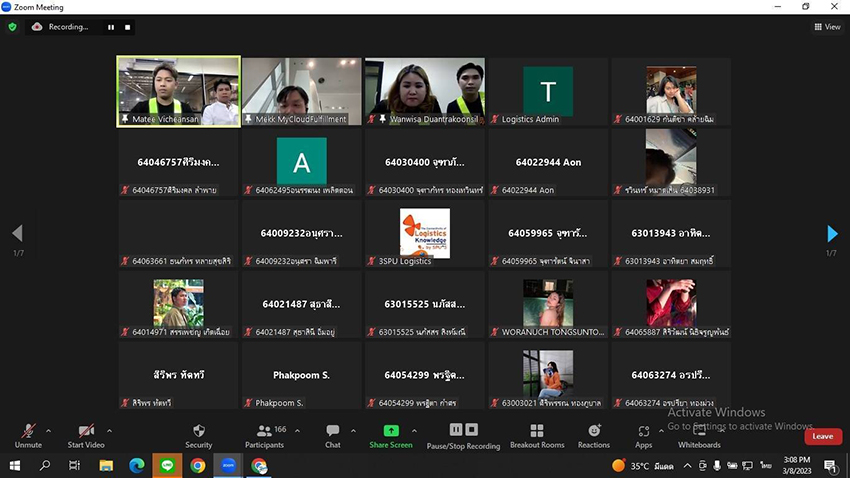Select Matee Vicheansan video tile
The width and height of the screenshot is (850, 478).
tap(178, 92)
